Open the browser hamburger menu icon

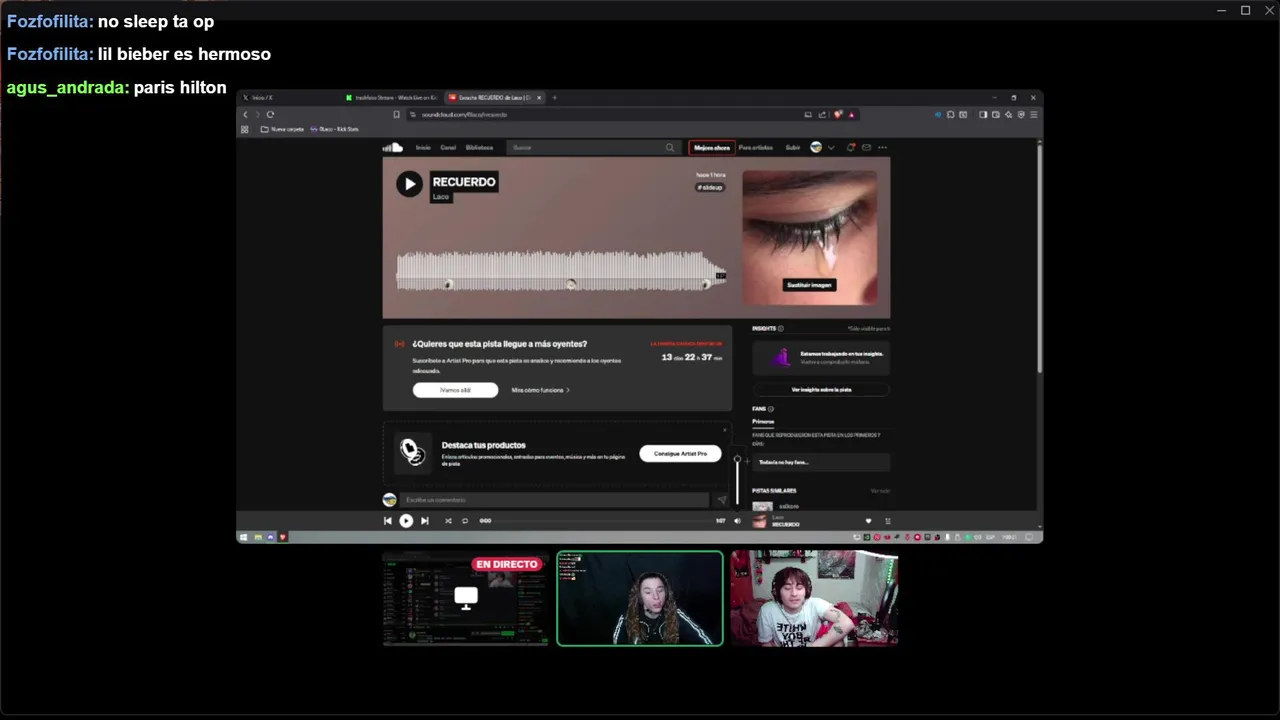pos(1033,115)
